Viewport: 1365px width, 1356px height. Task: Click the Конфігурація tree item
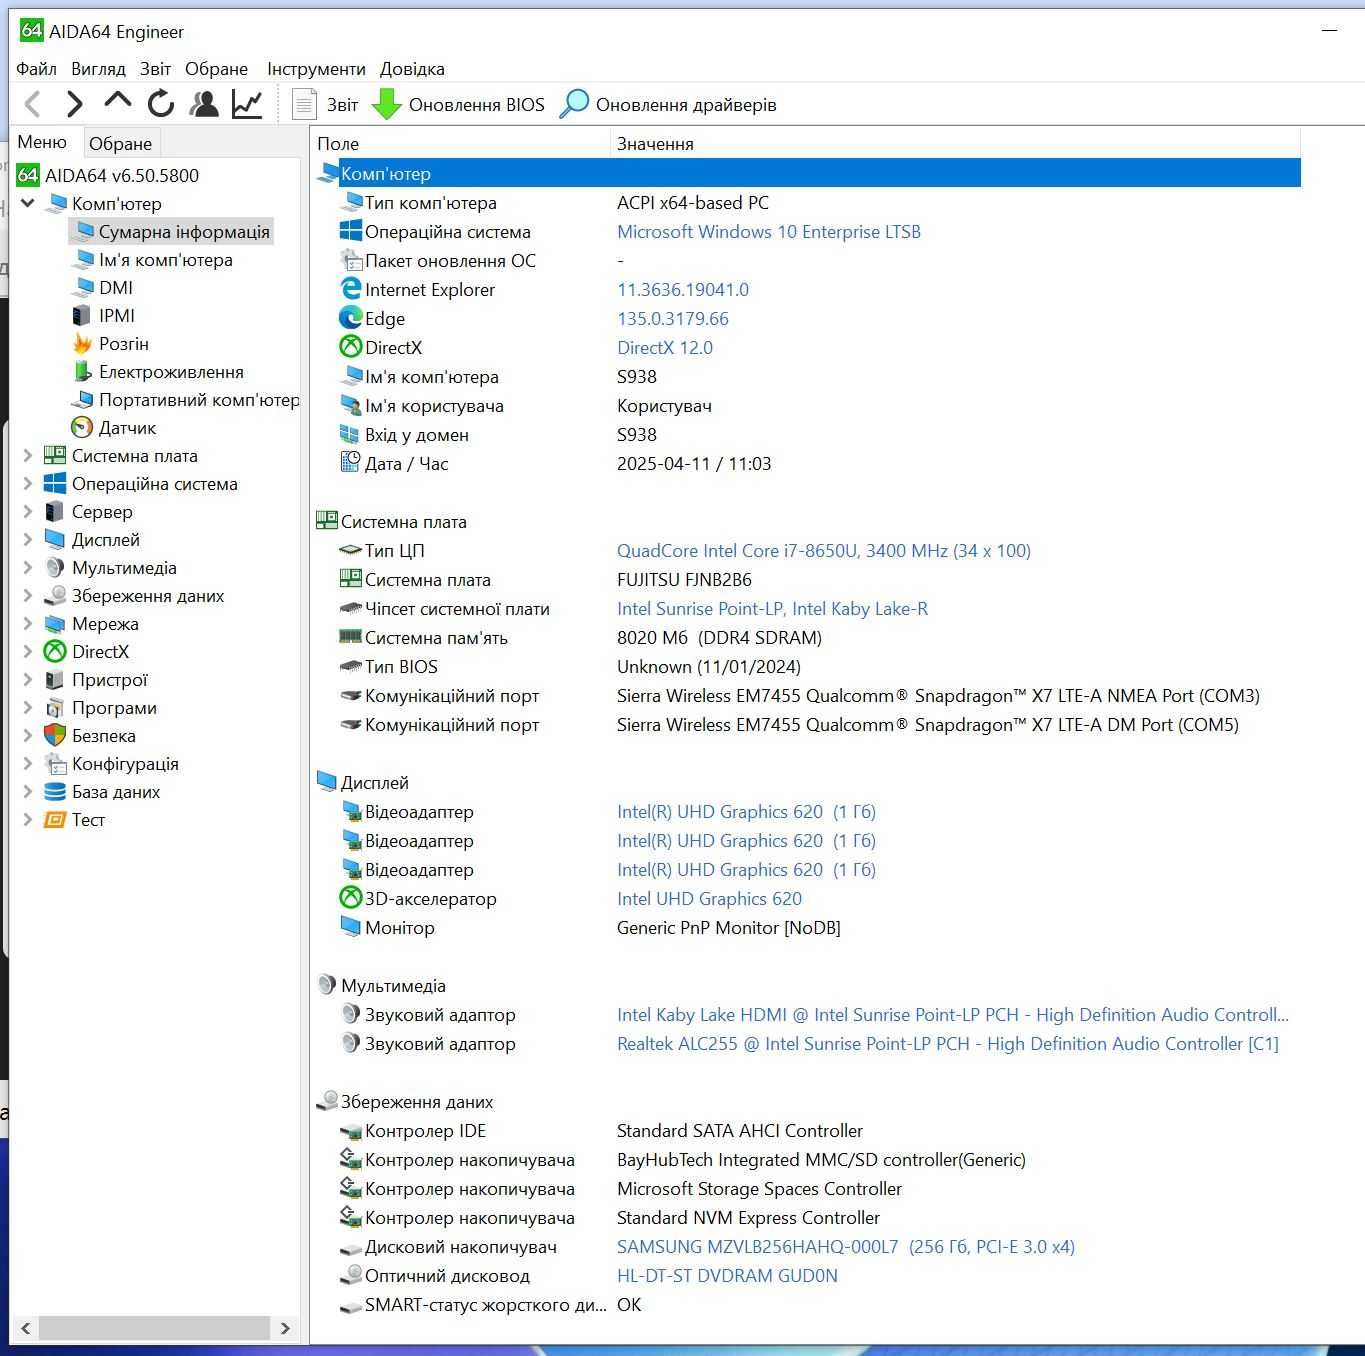click(112, 763)
